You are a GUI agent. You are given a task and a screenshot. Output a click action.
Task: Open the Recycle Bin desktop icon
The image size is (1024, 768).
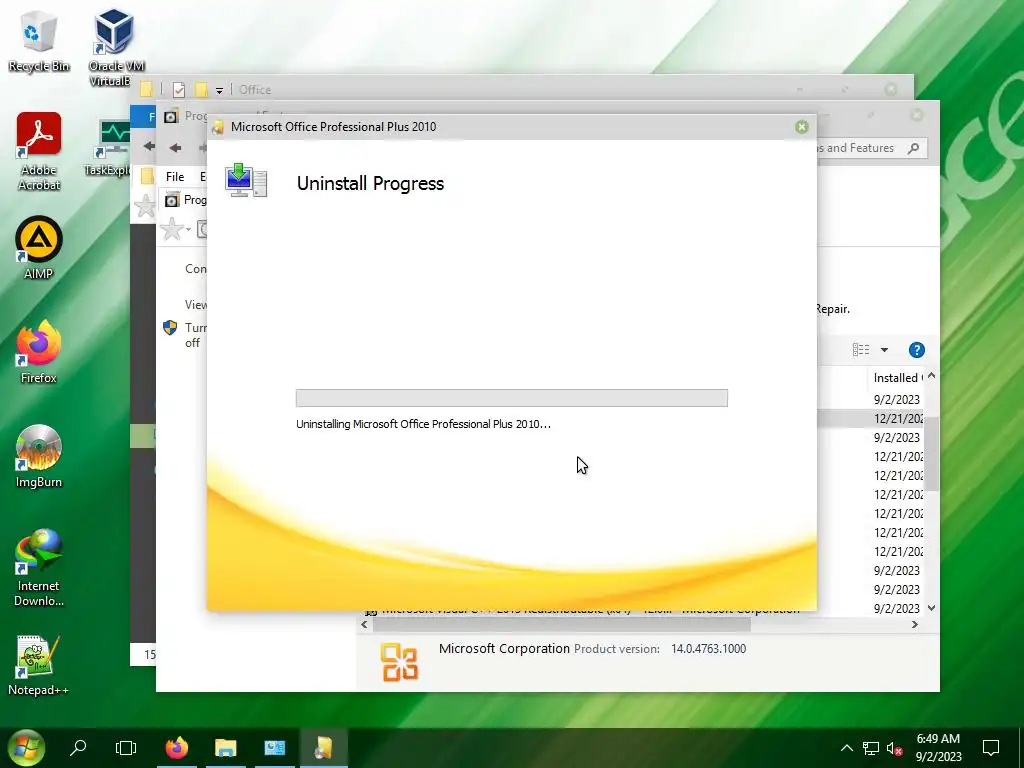pyautogui.click(x=39, y=40)
